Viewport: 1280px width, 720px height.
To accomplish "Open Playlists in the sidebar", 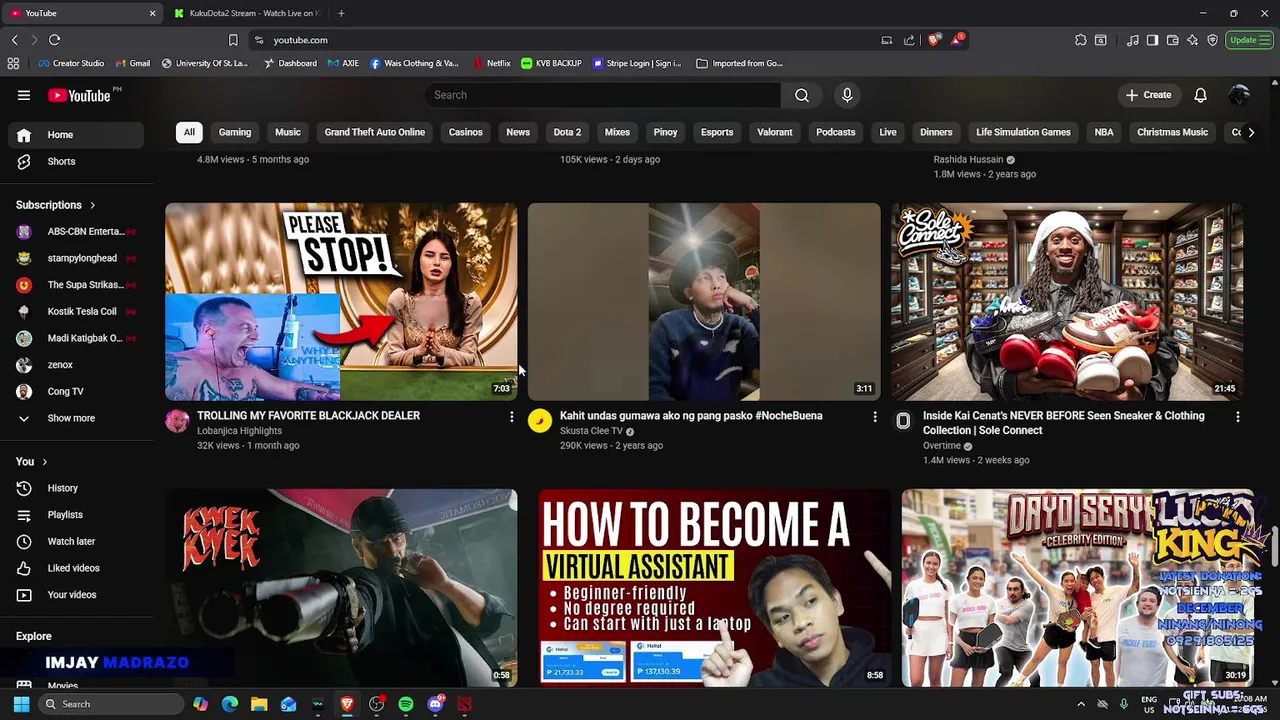I will (x=77, y=515).
